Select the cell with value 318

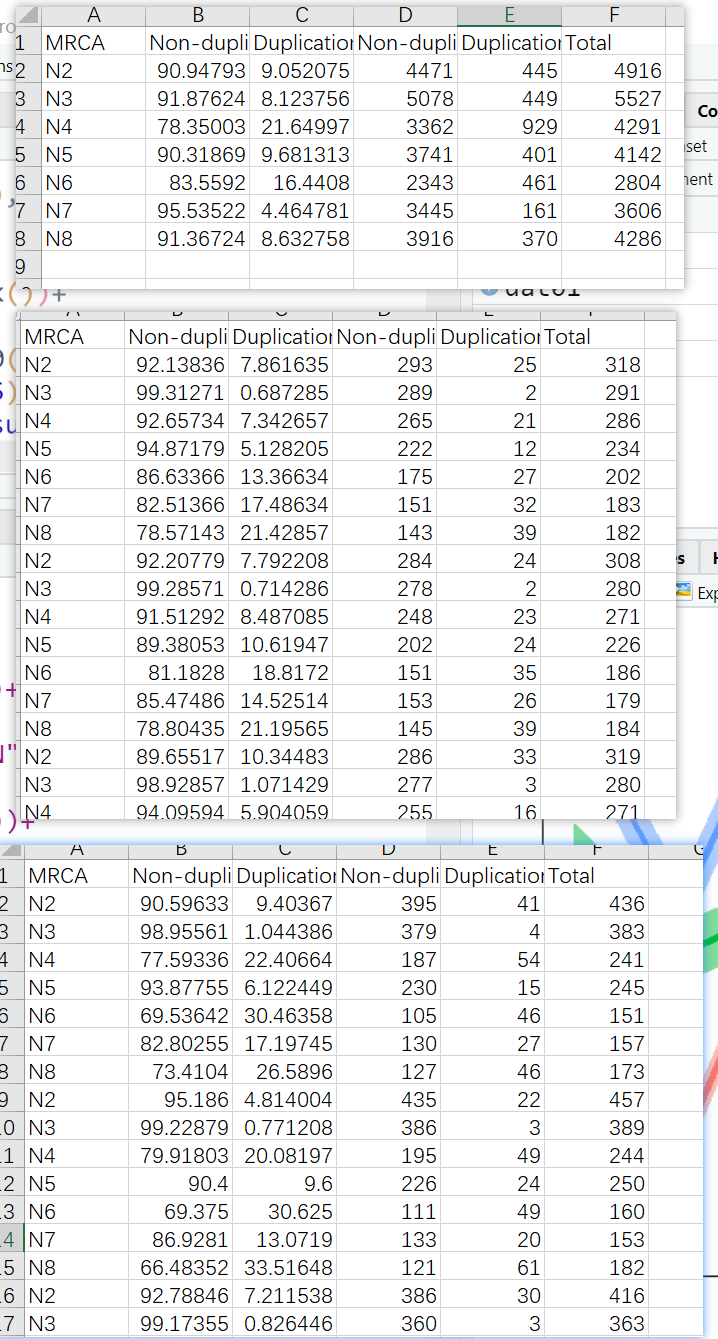click(593, 364)
